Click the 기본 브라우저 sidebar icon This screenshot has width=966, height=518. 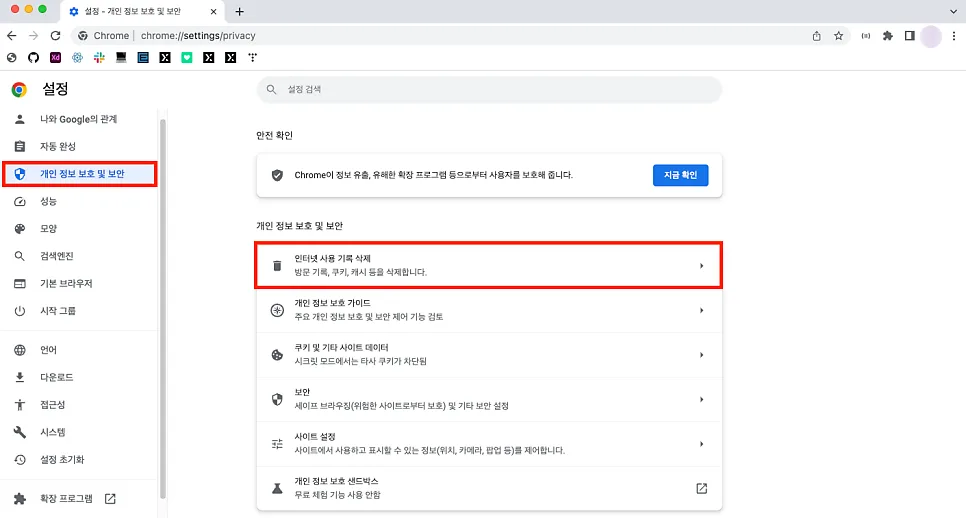(x=20, y=283)
